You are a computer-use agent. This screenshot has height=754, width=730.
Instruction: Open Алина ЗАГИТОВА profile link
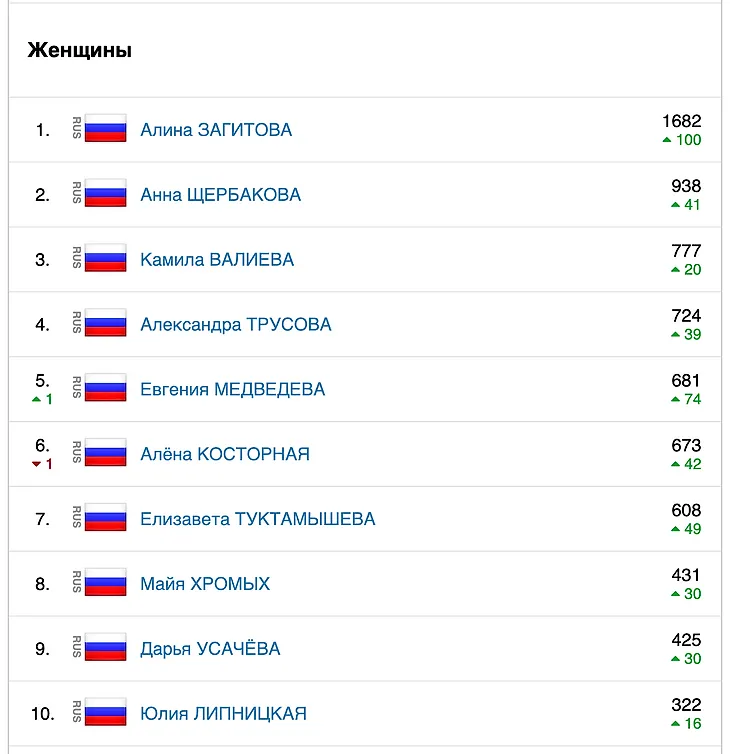(216, 130)
